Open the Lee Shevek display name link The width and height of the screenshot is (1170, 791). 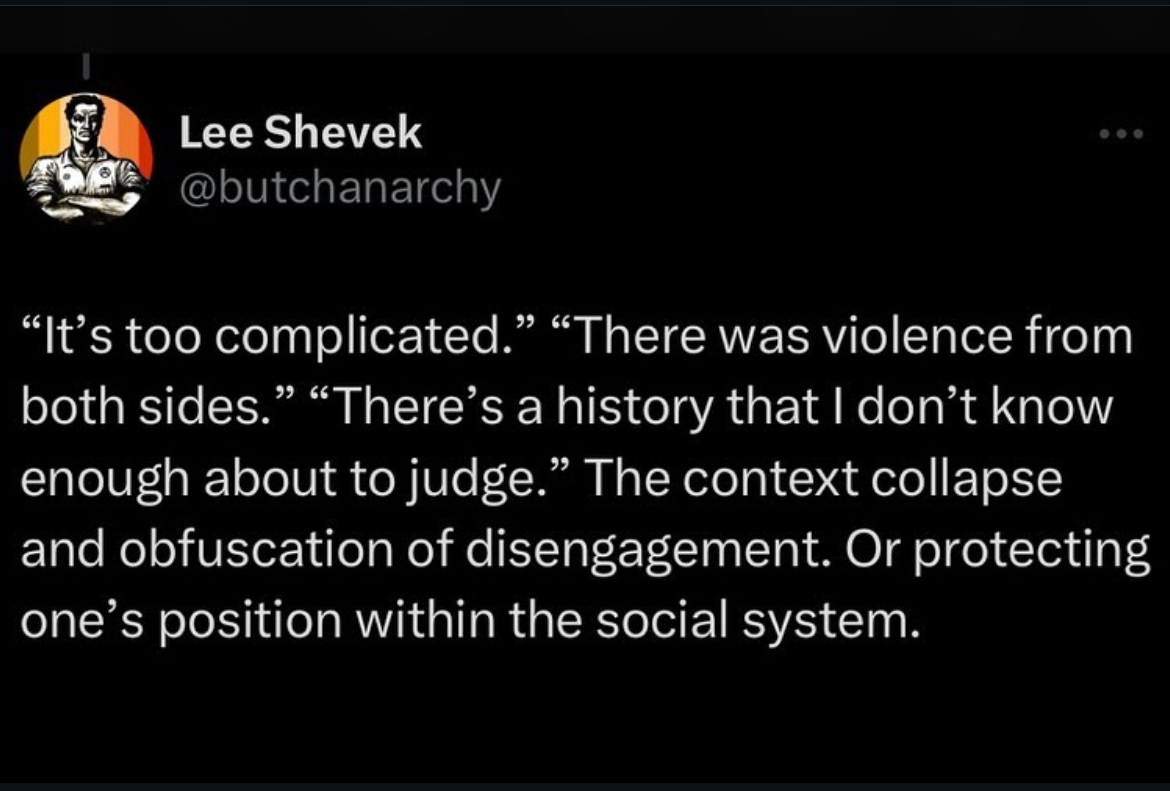pos(300,133)
